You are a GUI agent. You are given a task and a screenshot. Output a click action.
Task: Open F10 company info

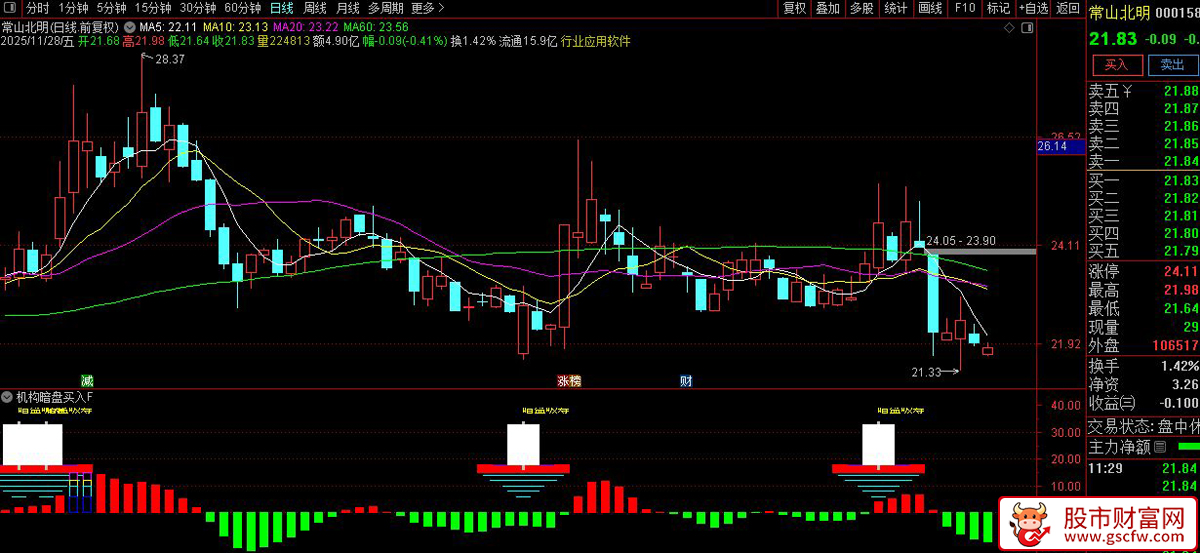coord(964,8)
